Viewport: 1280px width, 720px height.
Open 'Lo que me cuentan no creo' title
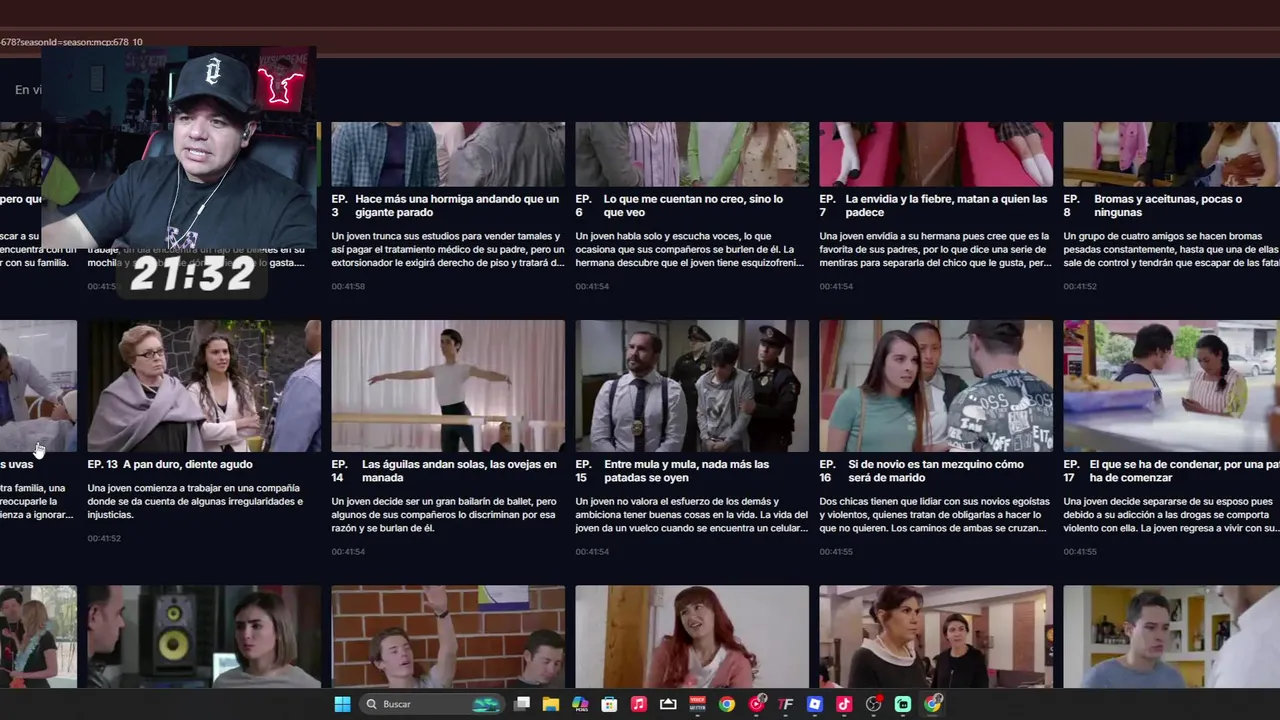click(x=693, y=206)
